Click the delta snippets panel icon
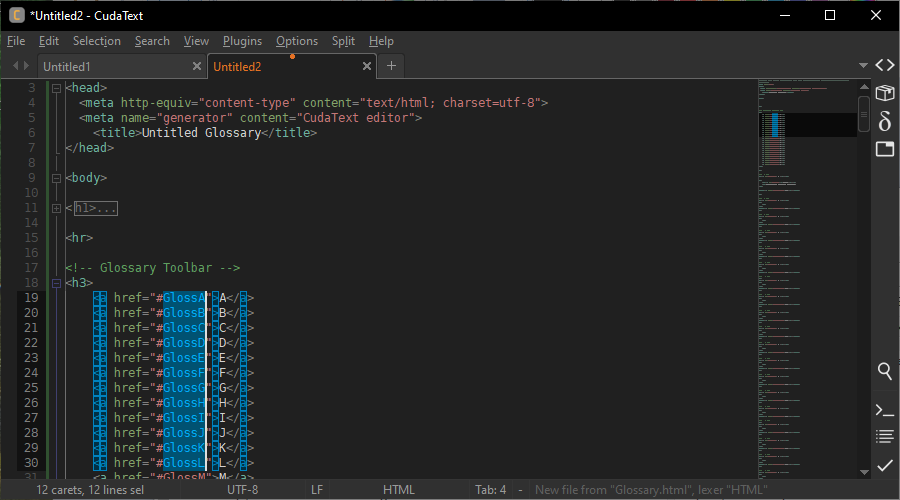 [884, 121]
